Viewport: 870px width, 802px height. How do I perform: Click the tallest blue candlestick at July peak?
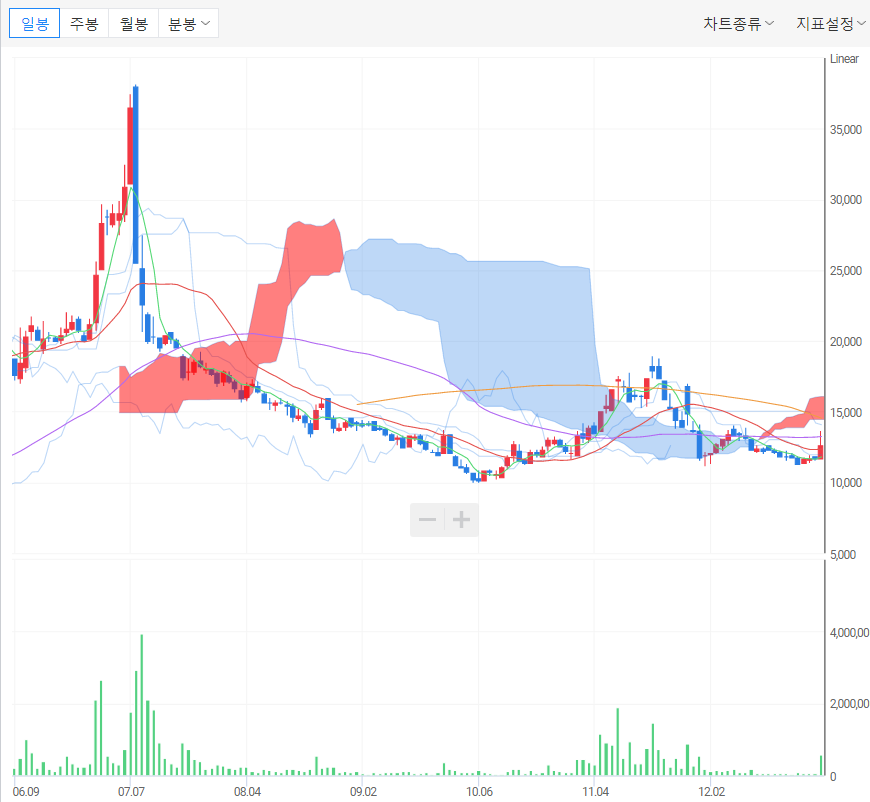click(x=136, y=175)
